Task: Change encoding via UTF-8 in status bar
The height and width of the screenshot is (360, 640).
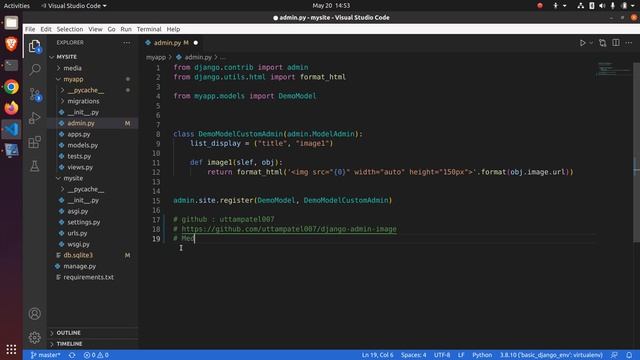Action: 442,355
